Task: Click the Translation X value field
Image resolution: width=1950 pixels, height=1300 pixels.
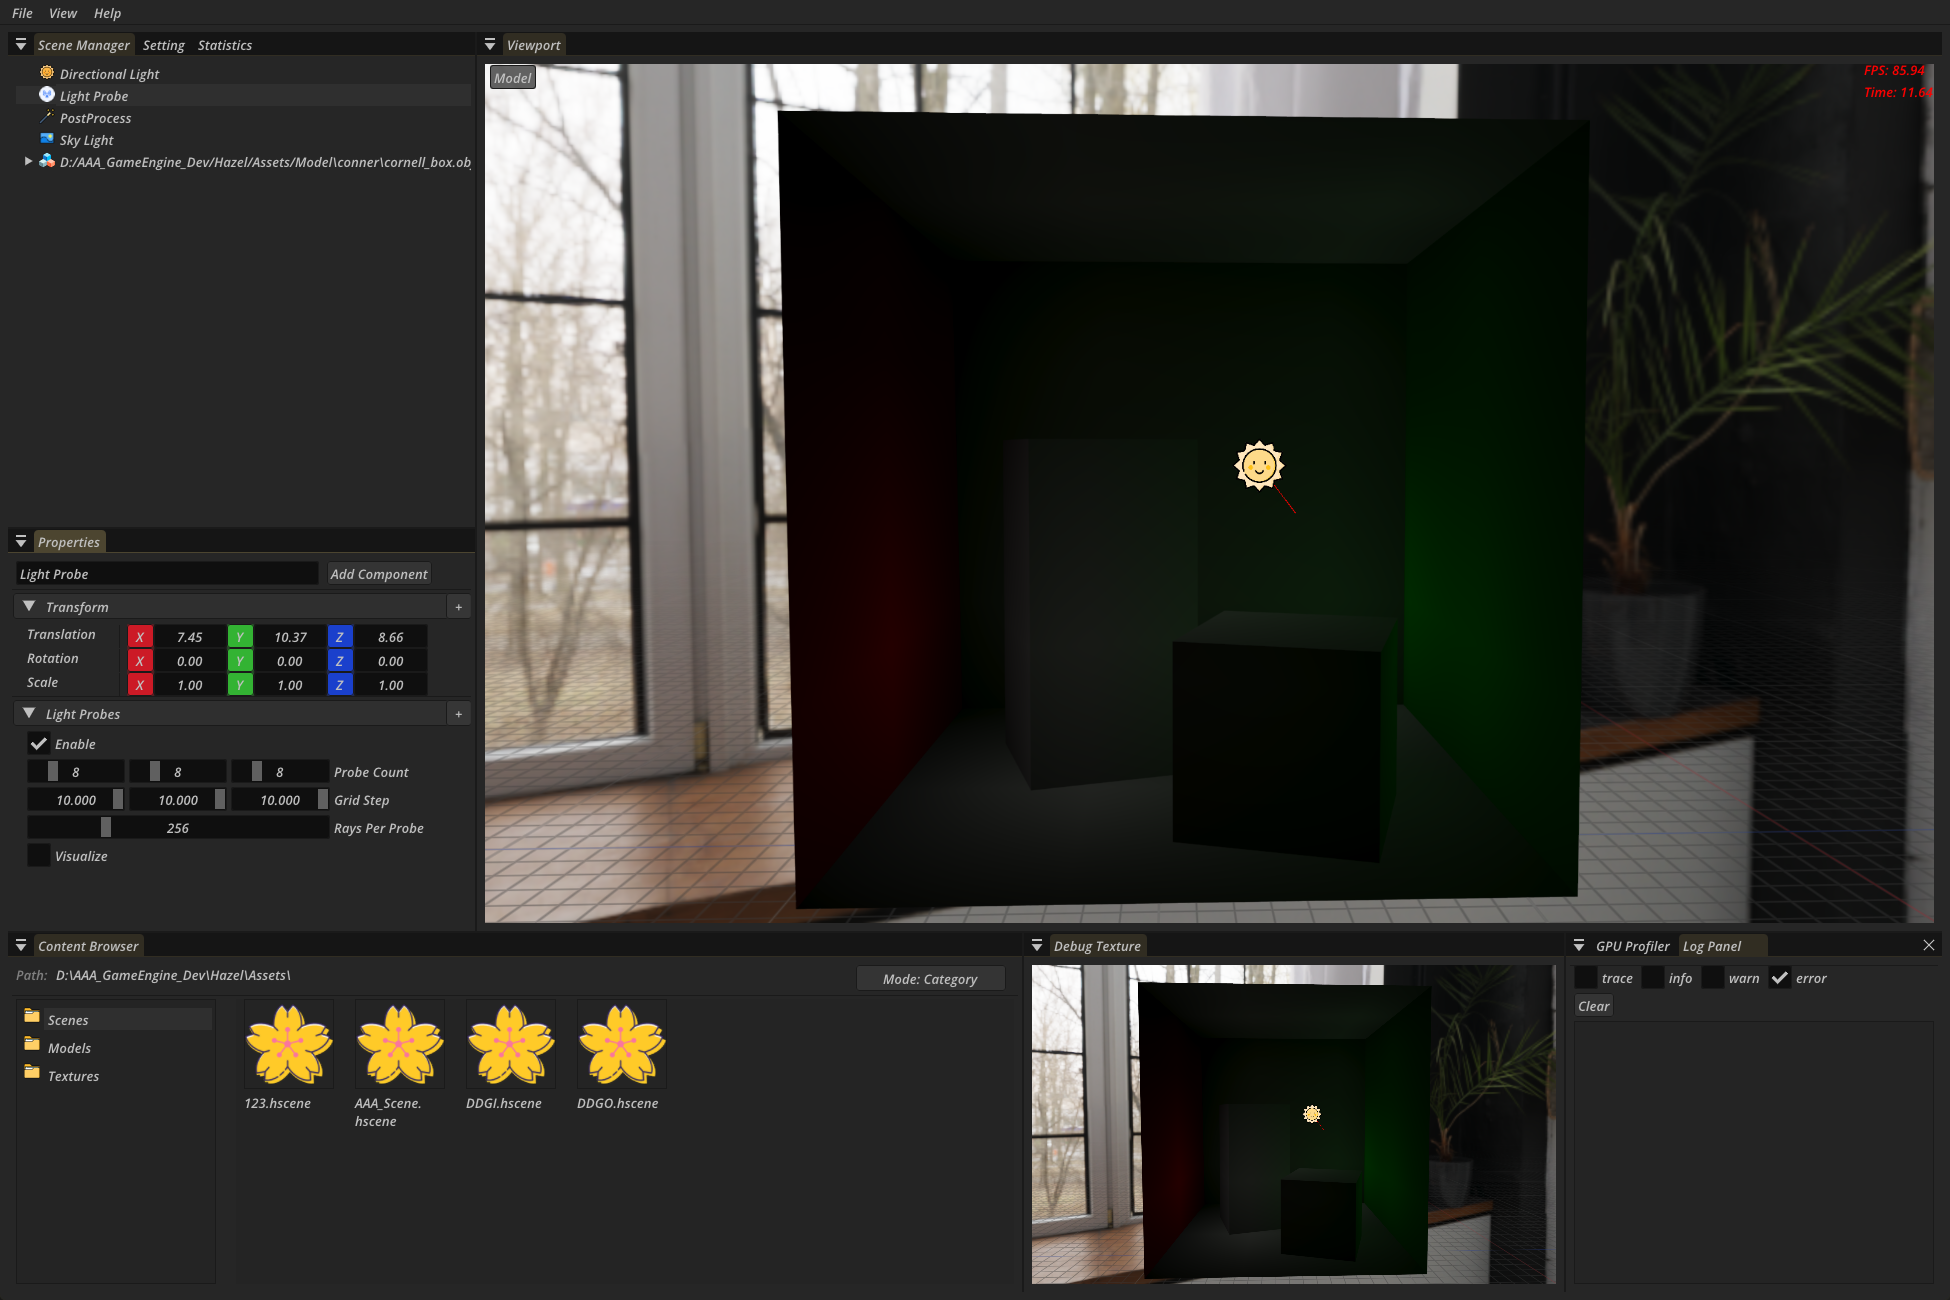Action: [189, 637]
